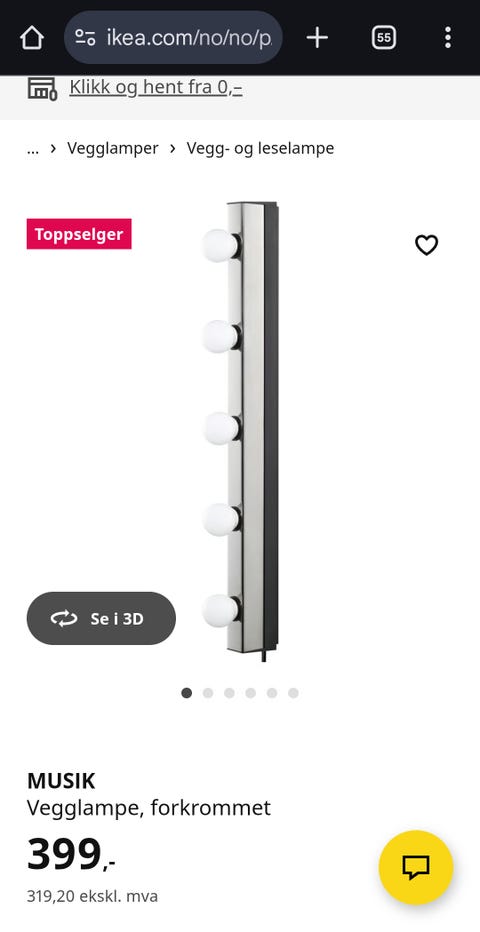Screen dimensions: 480x932
Task: Open the tab switcher showing 55
Action: (384, 38)
